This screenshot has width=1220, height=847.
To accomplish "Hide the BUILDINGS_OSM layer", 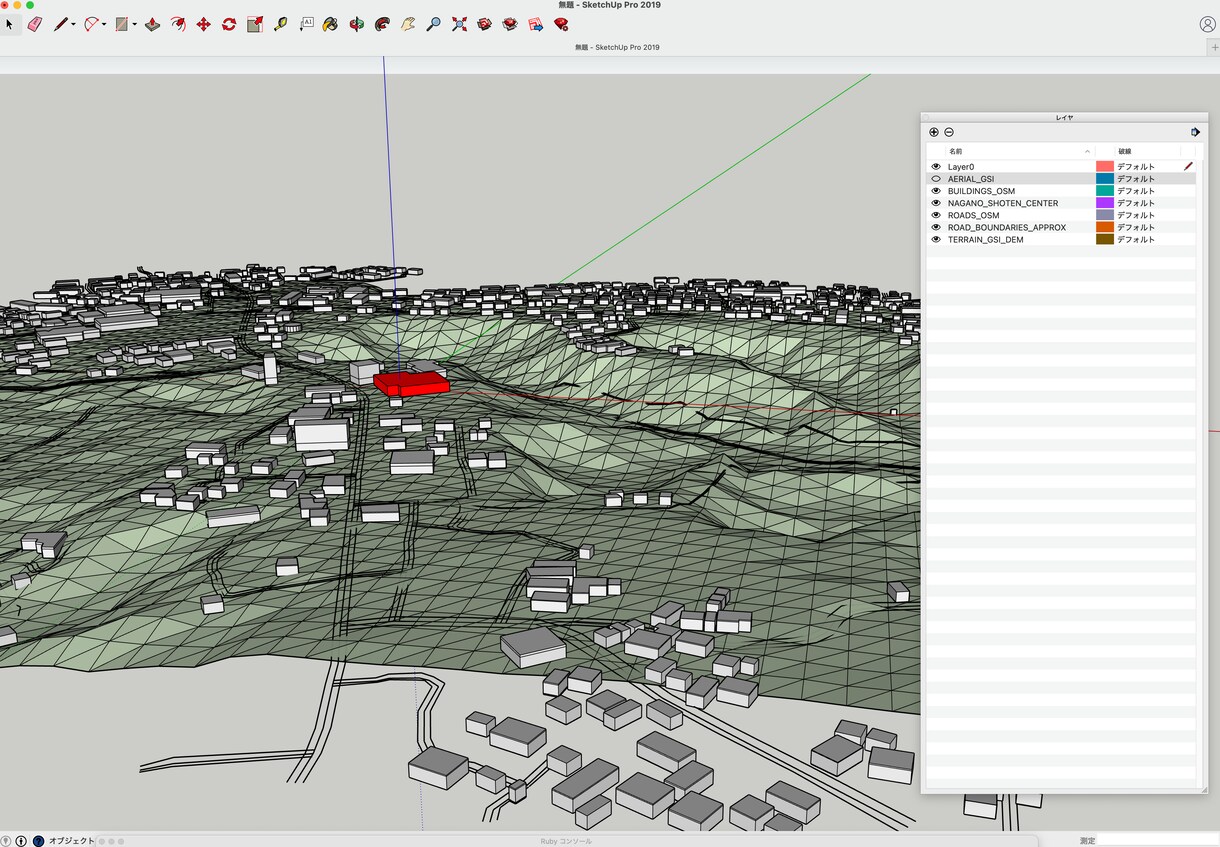I will (936, 191).
